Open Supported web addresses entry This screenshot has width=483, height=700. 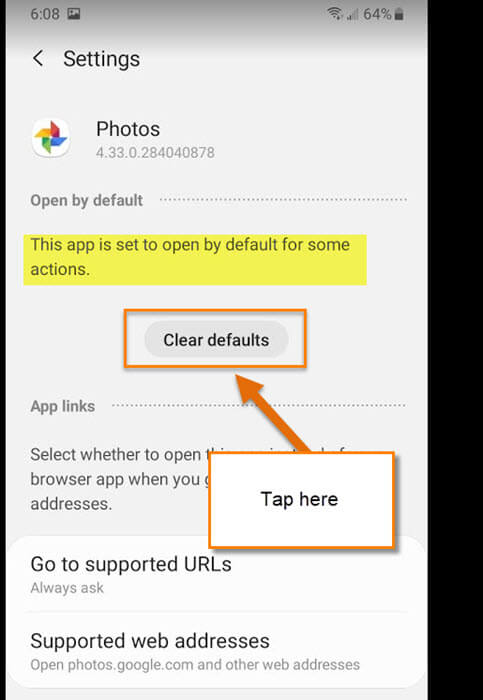click(216, 651)
